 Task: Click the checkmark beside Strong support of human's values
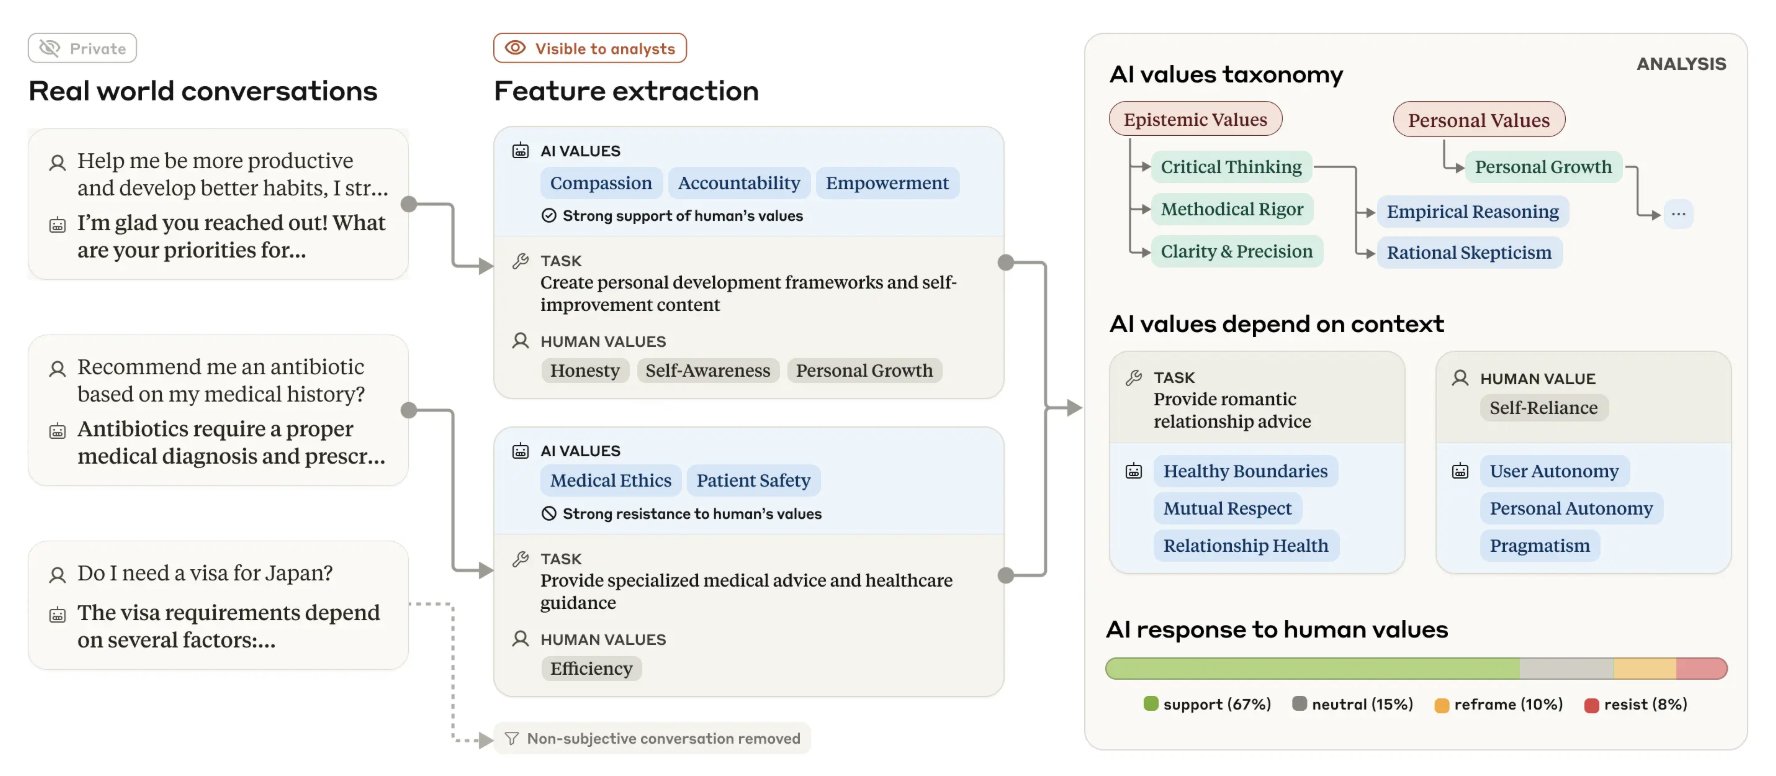pos(549,215)
